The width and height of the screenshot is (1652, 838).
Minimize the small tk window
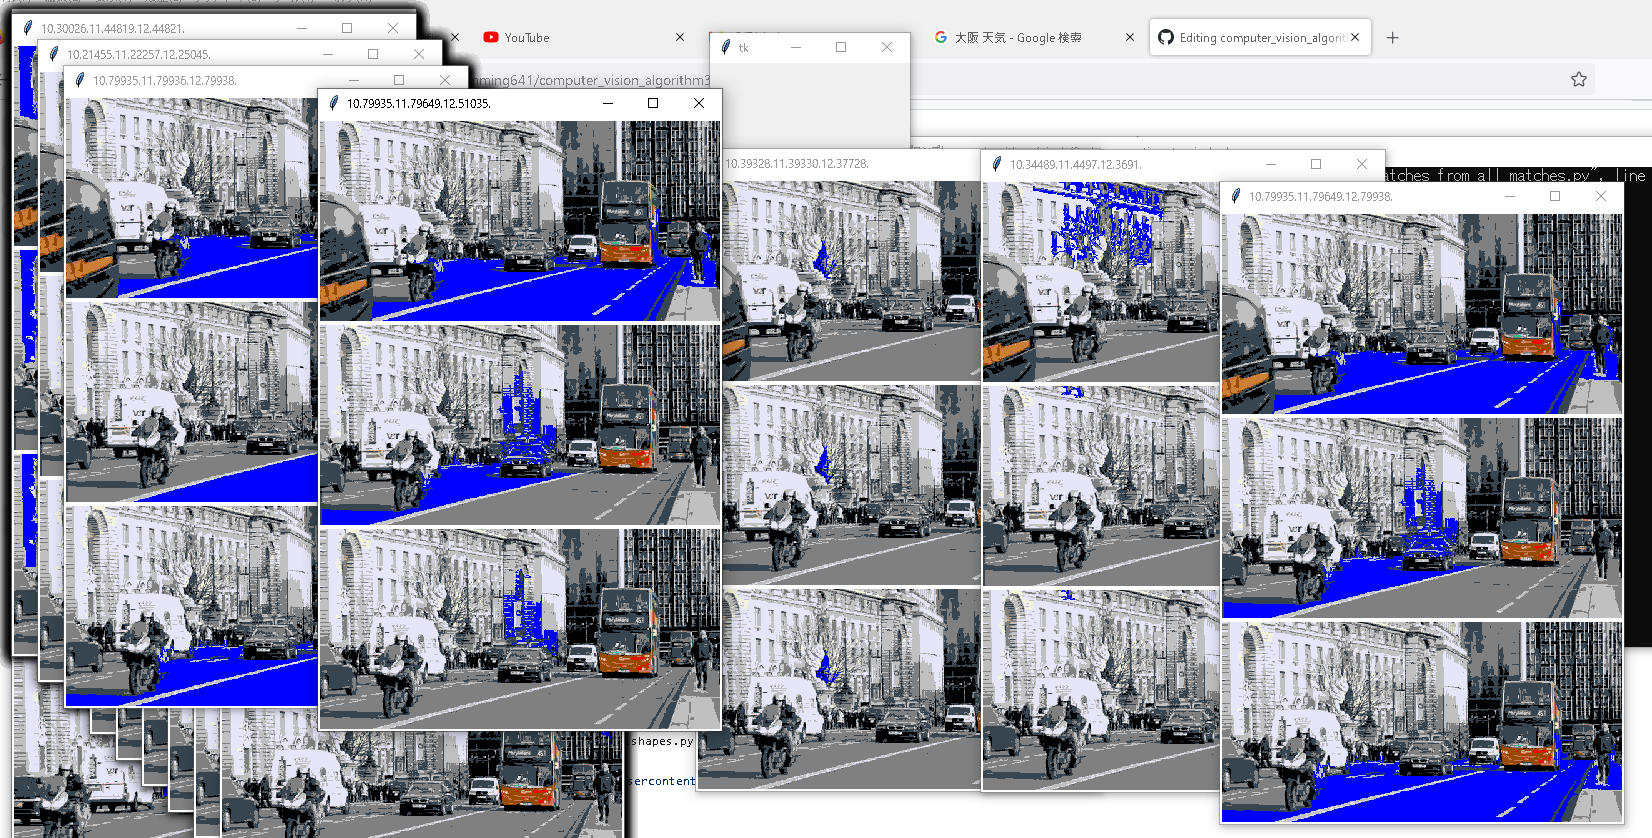[x=796, y=47]
